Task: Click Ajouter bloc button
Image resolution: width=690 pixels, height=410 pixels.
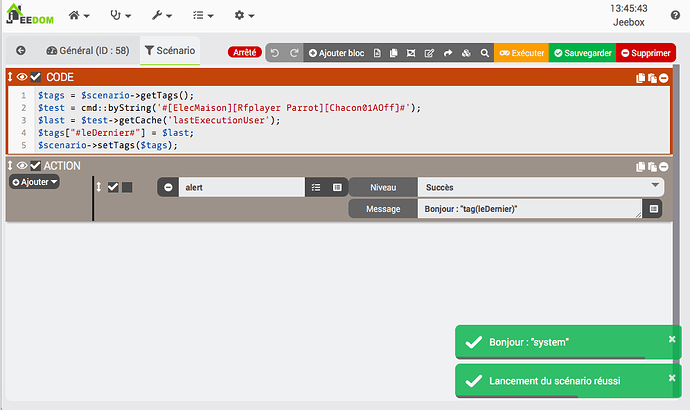Action: click(x=336, y=53)
